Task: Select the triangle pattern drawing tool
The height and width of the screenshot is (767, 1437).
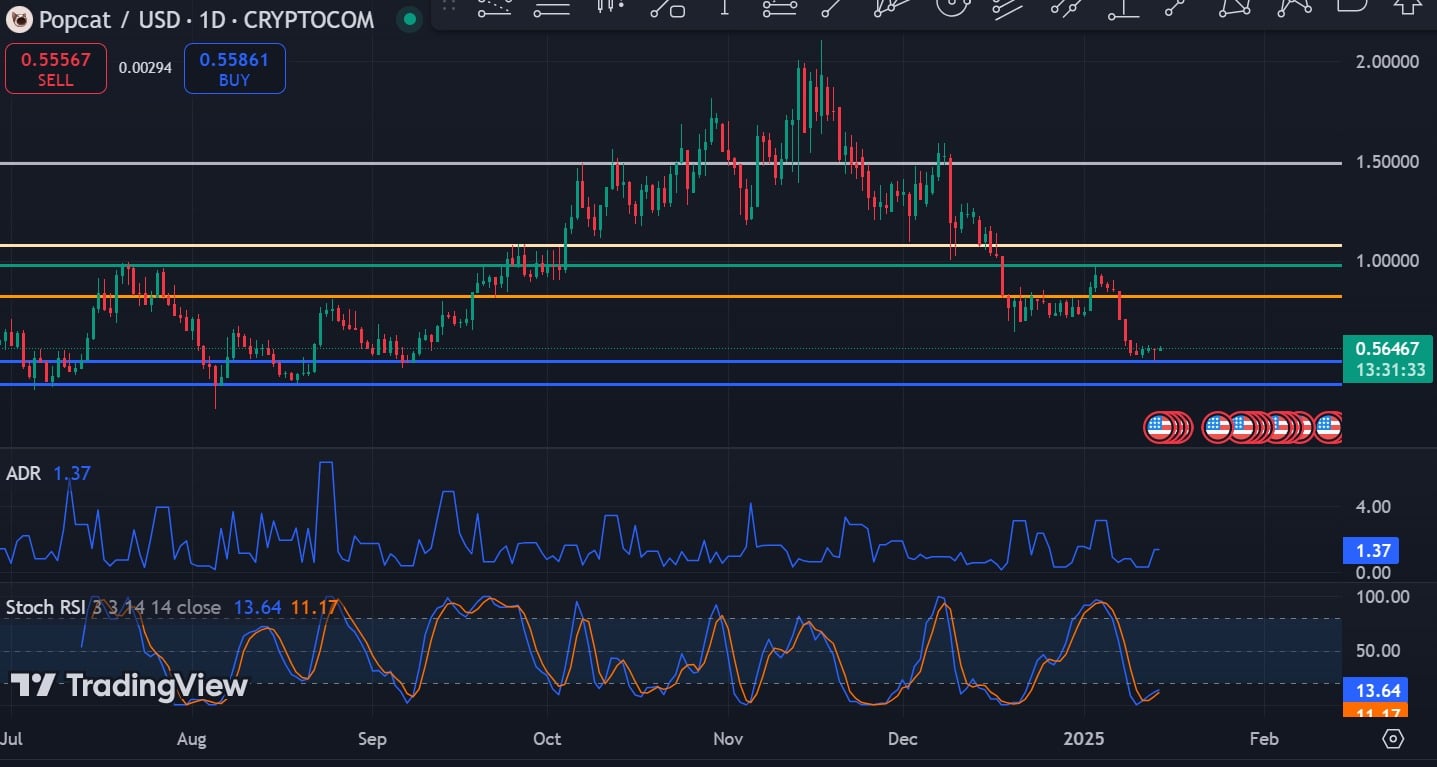Action: [1236, 6]
